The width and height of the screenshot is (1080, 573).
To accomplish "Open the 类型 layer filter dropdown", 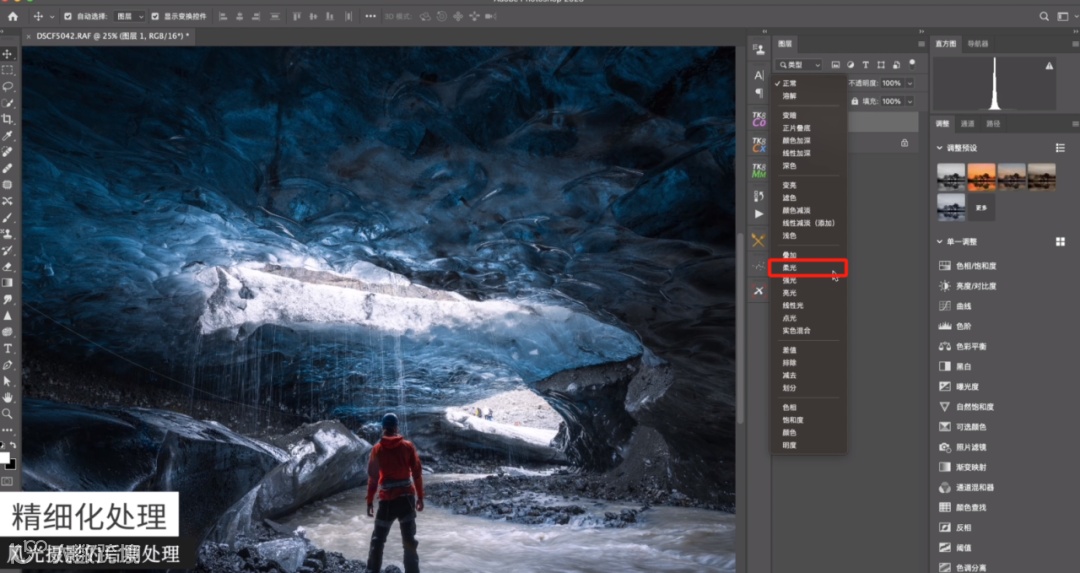I will coord(799,65).
